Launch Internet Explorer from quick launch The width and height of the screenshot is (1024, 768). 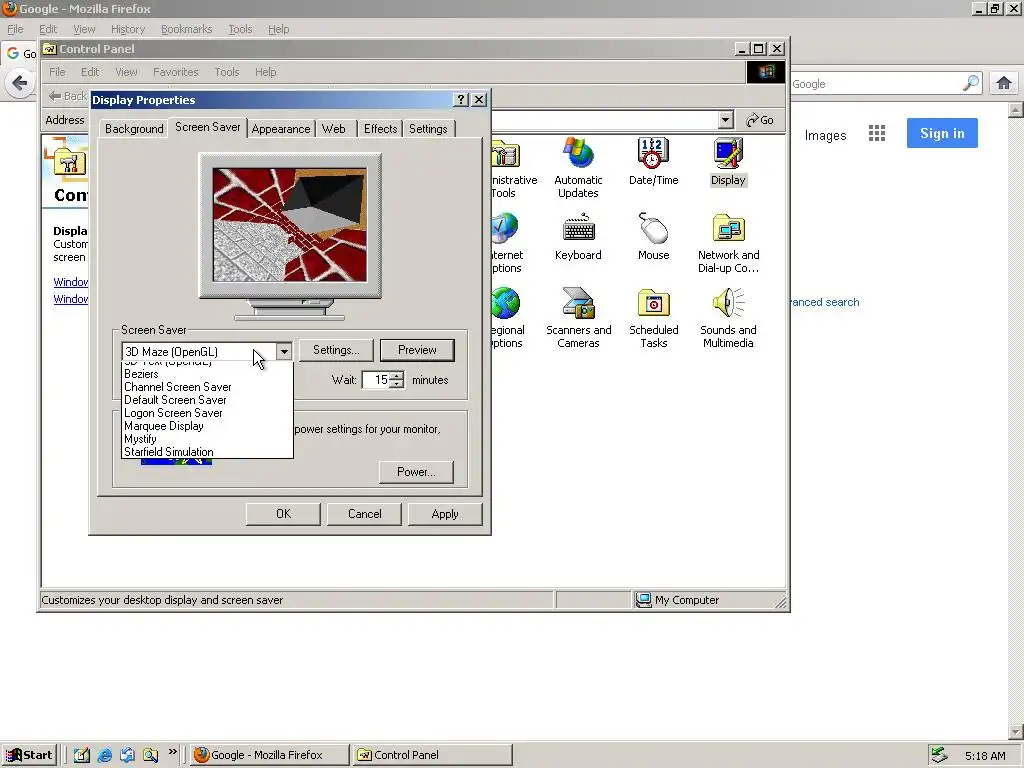point(104,755)
